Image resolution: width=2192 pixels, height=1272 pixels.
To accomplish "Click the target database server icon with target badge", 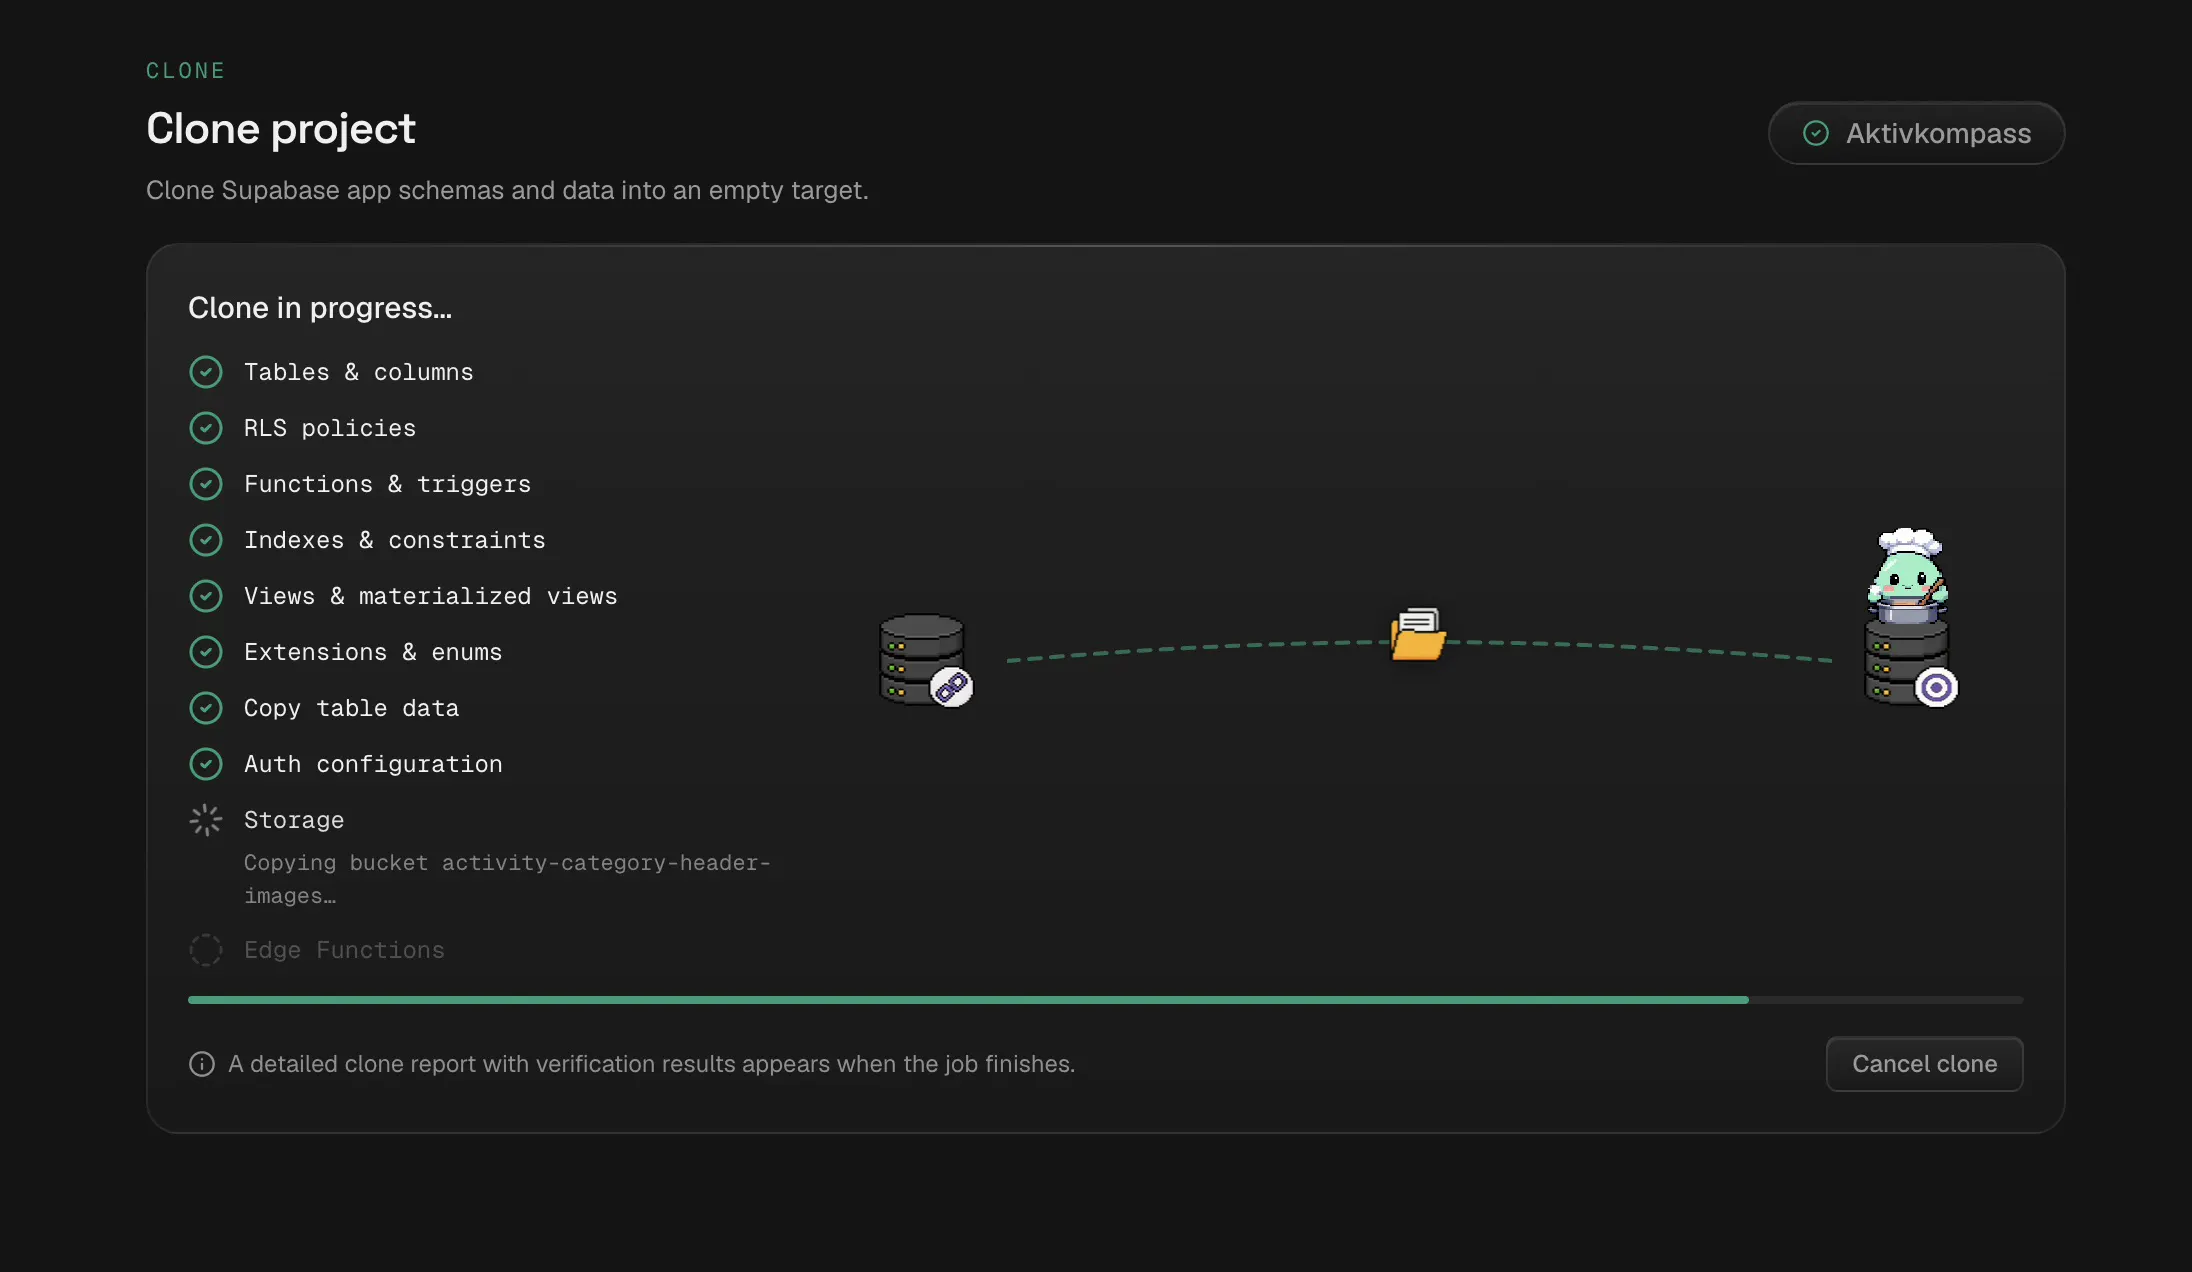I will (1910, 664).
